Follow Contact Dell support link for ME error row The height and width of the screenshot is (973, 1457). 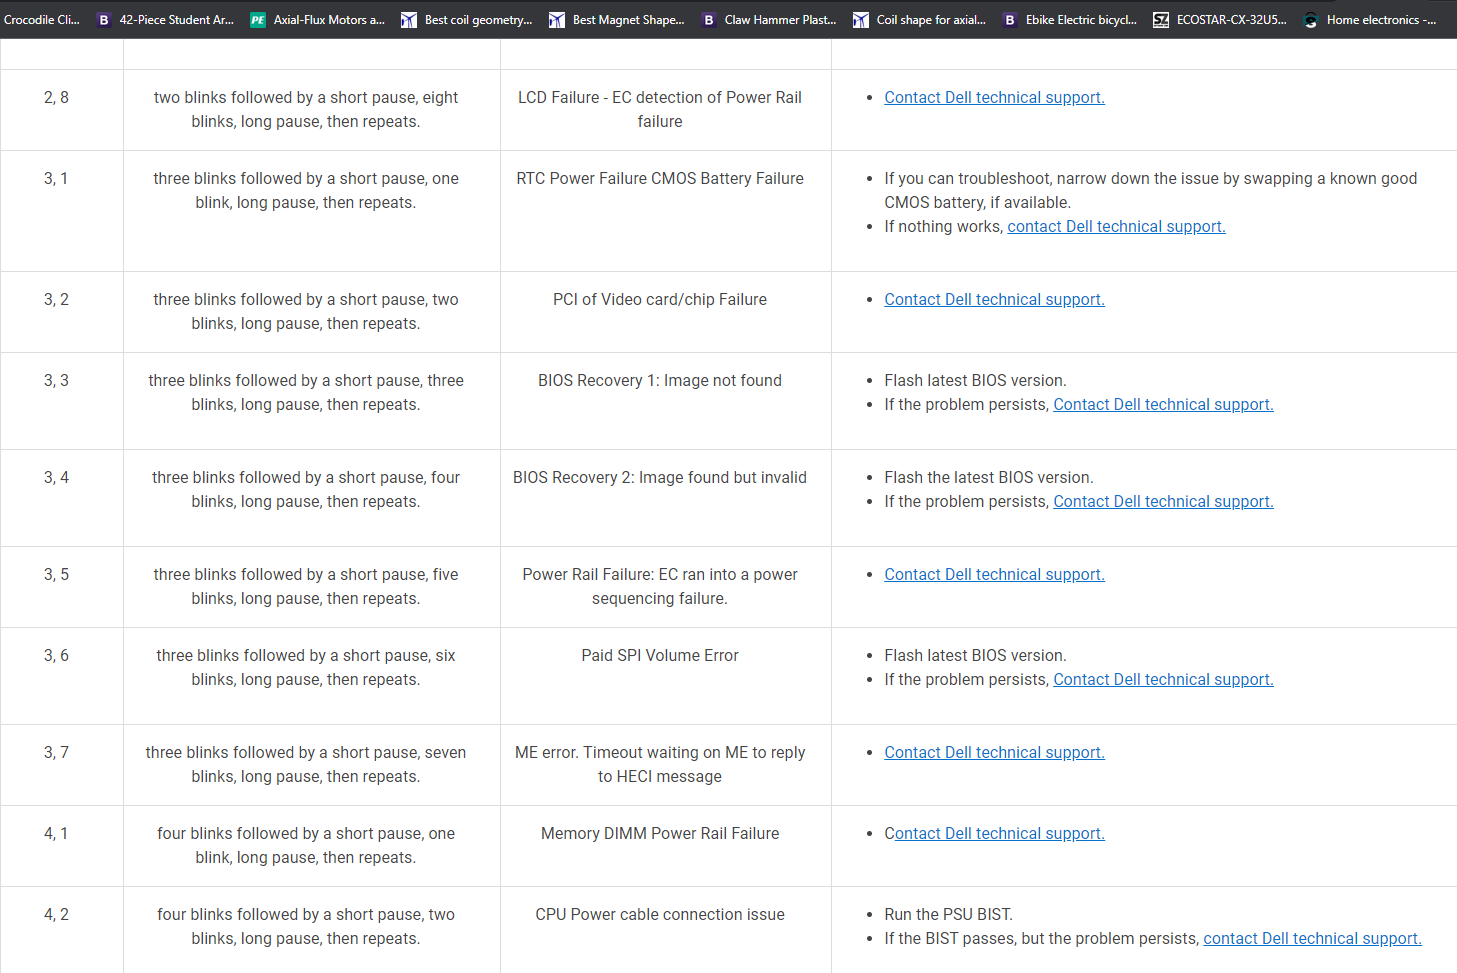pyautogui.click(x=994, y=752)
